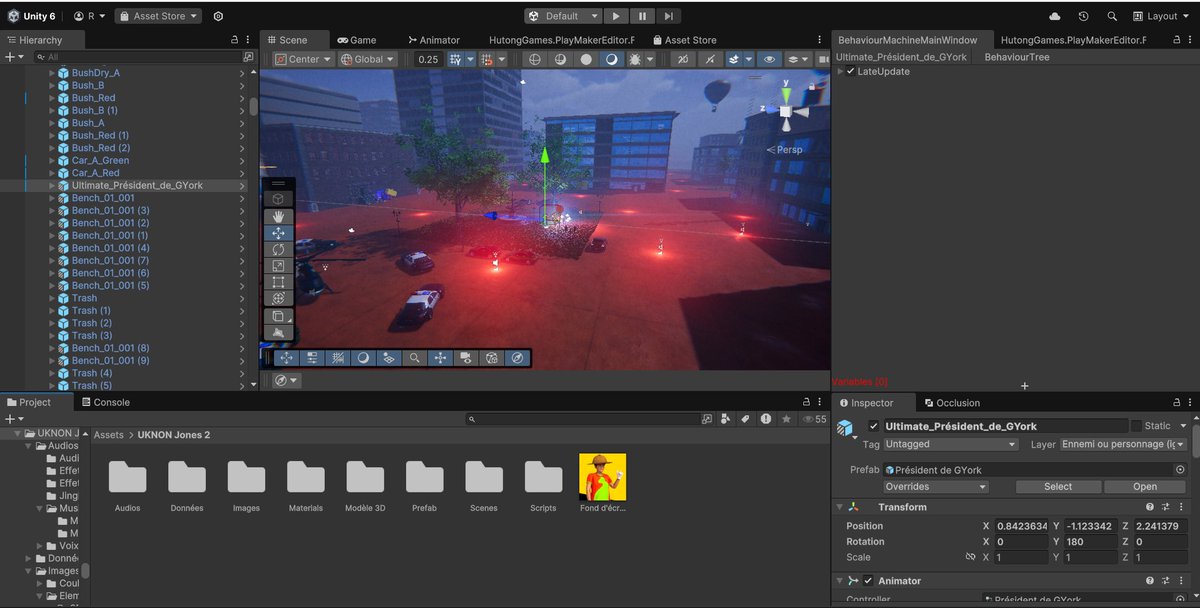Select the Move tool in scene overlay

point(278,232)
